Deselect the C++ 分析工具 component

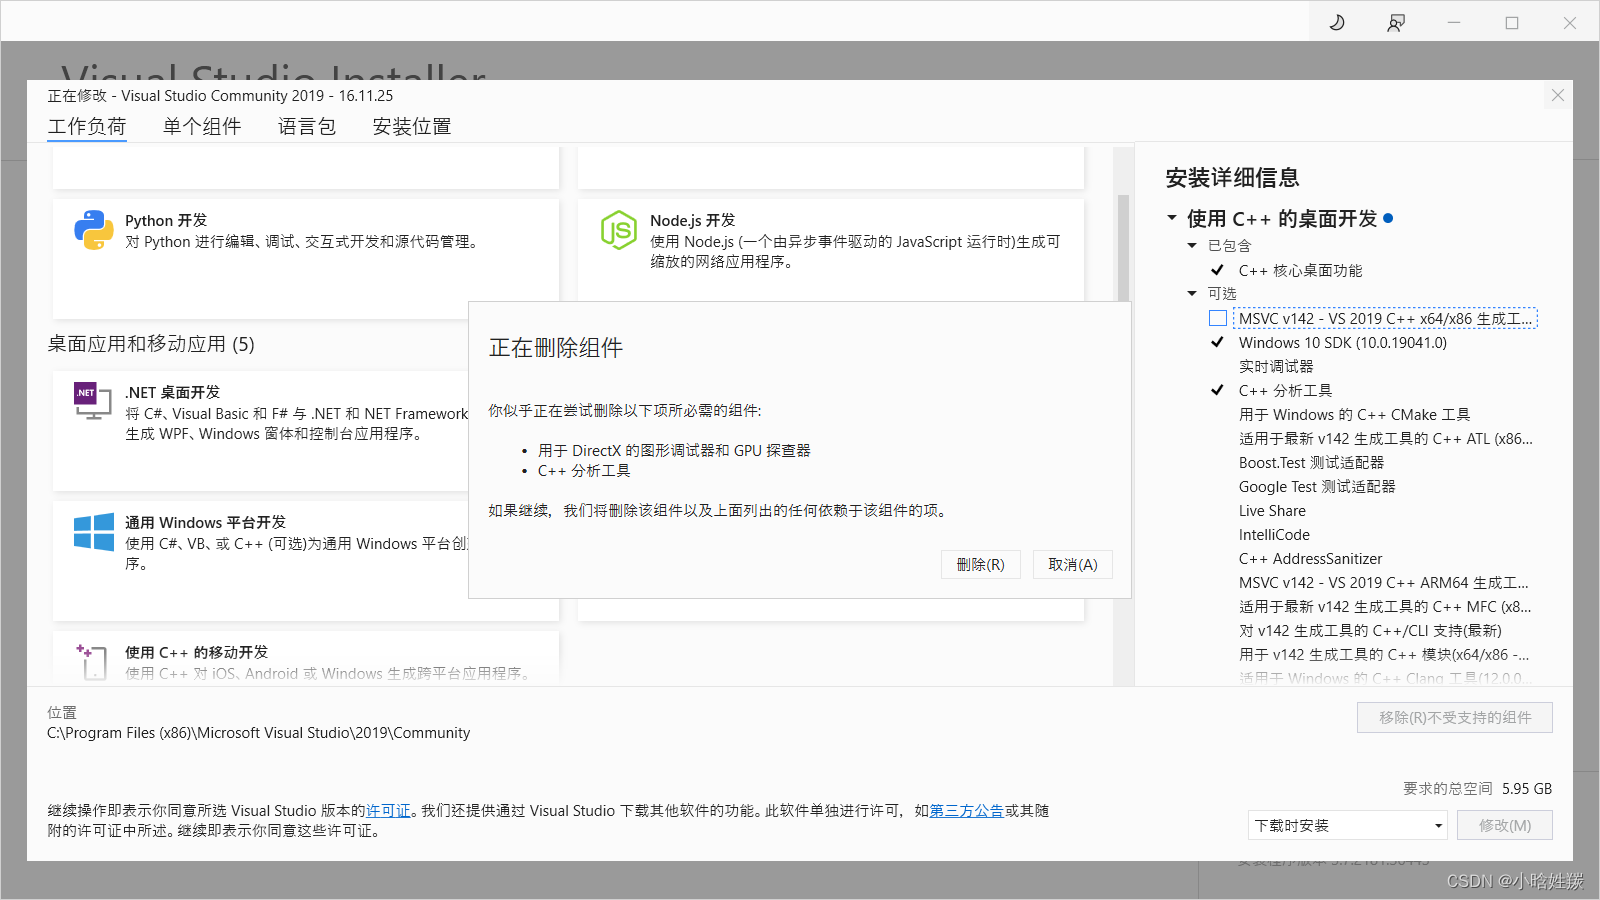coord(1217,390)
